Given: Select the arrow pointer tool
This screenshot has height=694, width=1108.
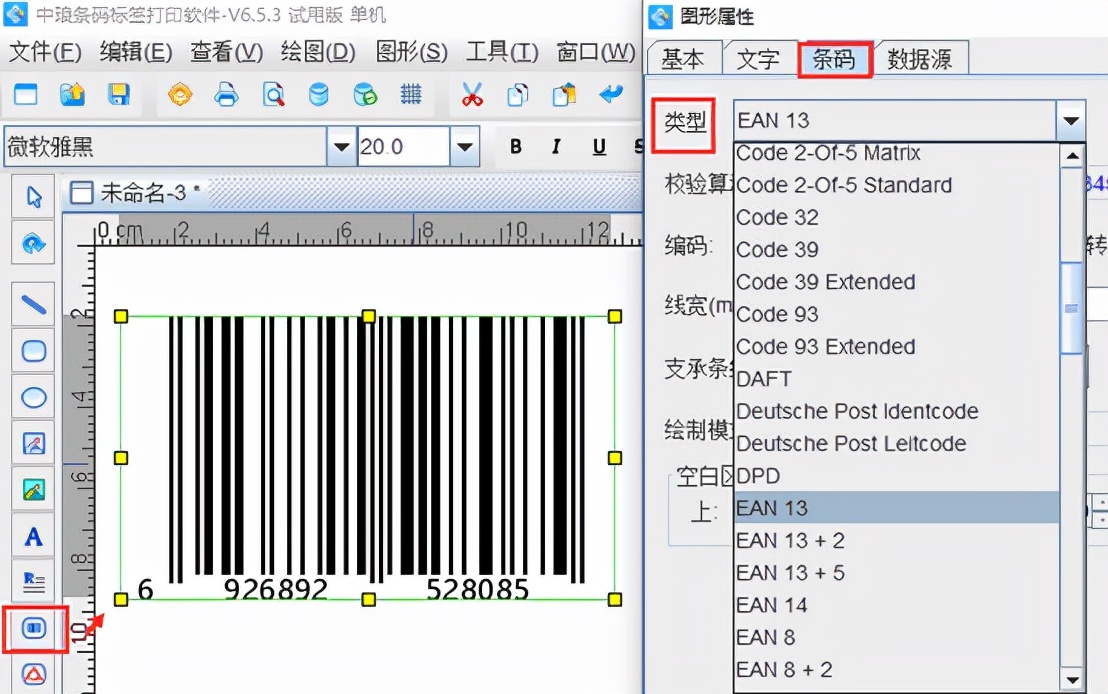Looking at the screenshot, I should (33, 196).
